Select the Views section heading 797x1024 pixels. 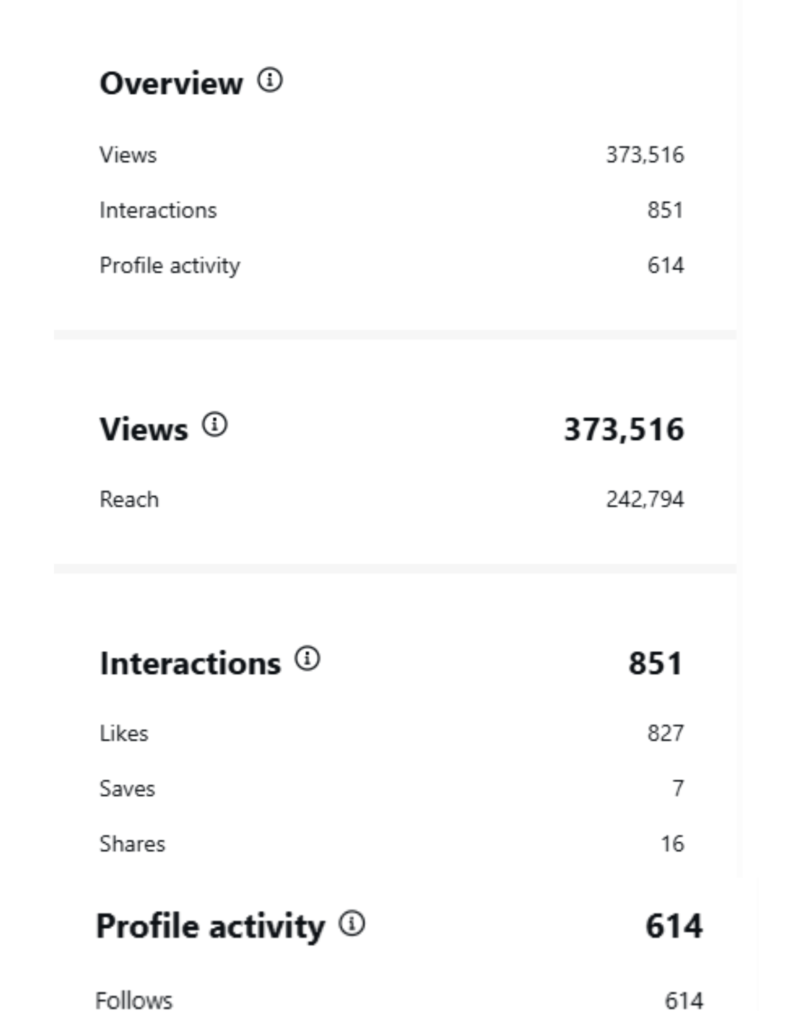click(x=142, y=427)
